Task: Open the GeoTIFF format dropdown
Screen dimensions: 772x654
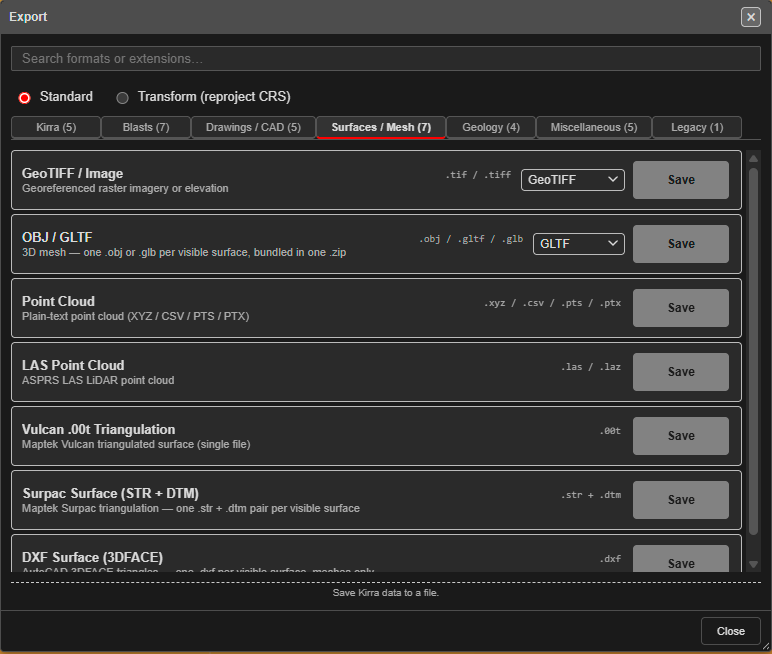Action: [x=573, y=180]
